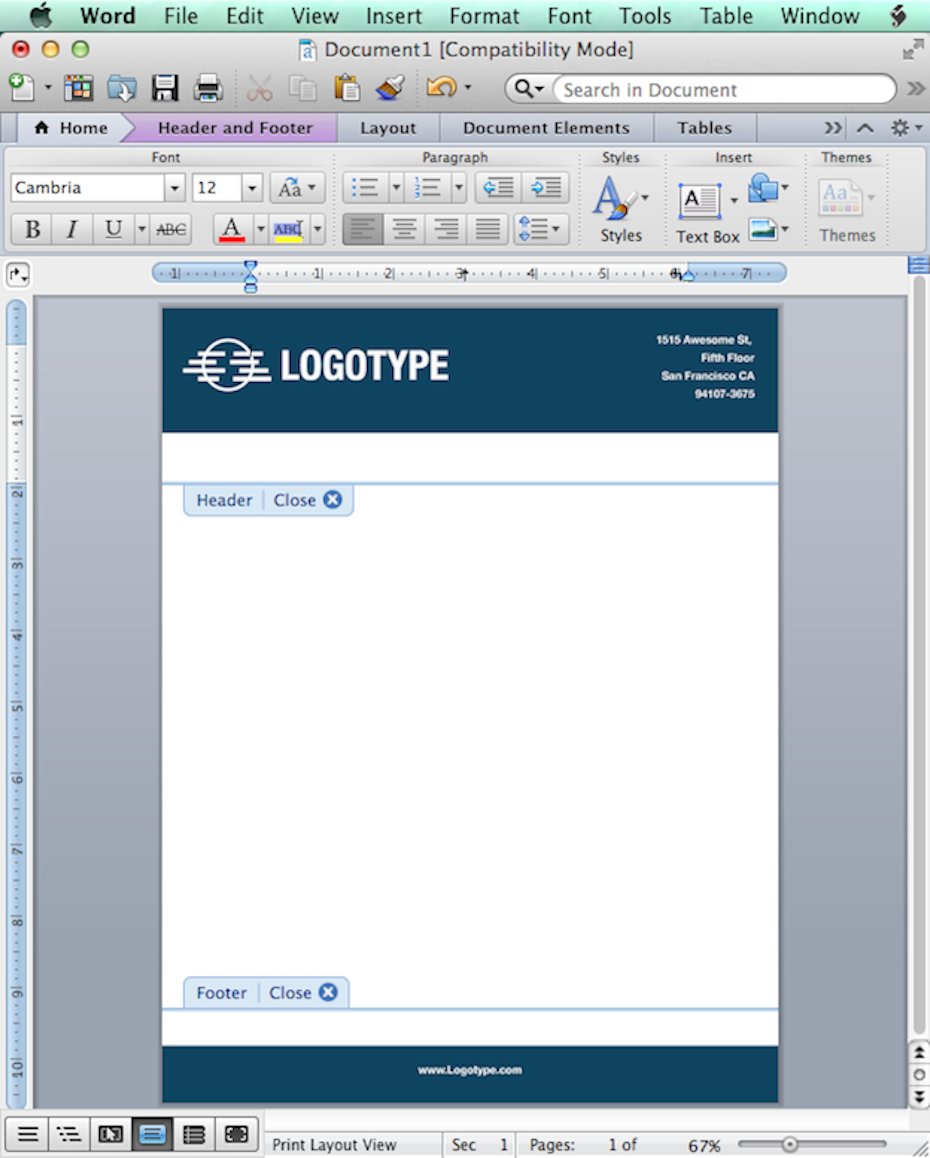Open the Insert menu
This screenshot has height=1158, width=930.
click(x=393, y=16)
